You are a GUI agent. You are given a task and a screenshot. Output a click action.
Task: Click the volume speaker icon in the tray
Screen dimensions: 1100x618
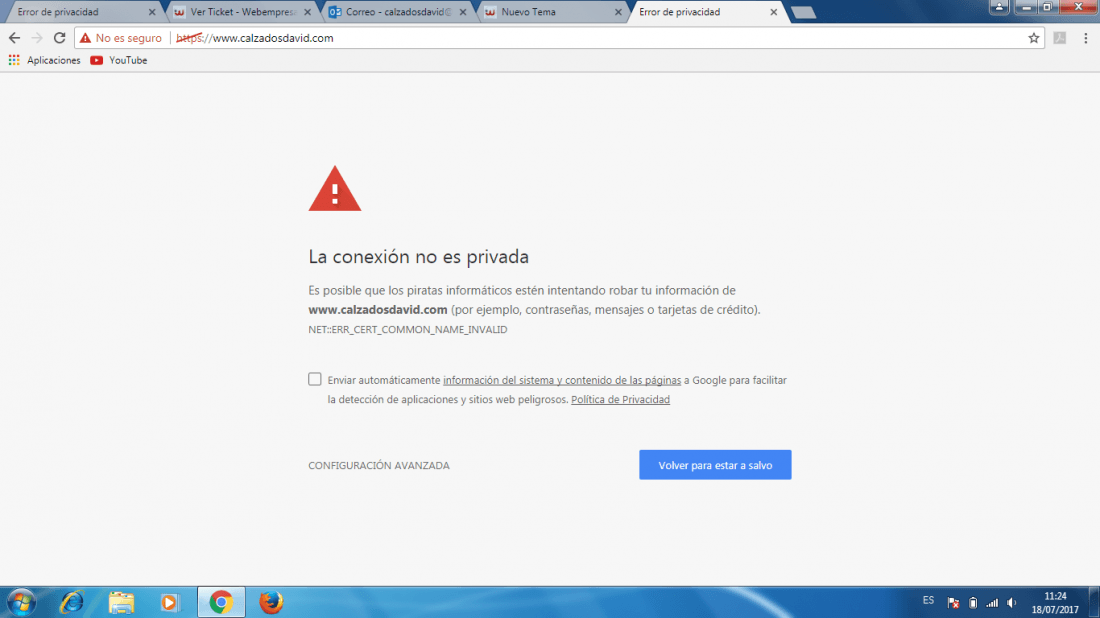(1012, 603)
